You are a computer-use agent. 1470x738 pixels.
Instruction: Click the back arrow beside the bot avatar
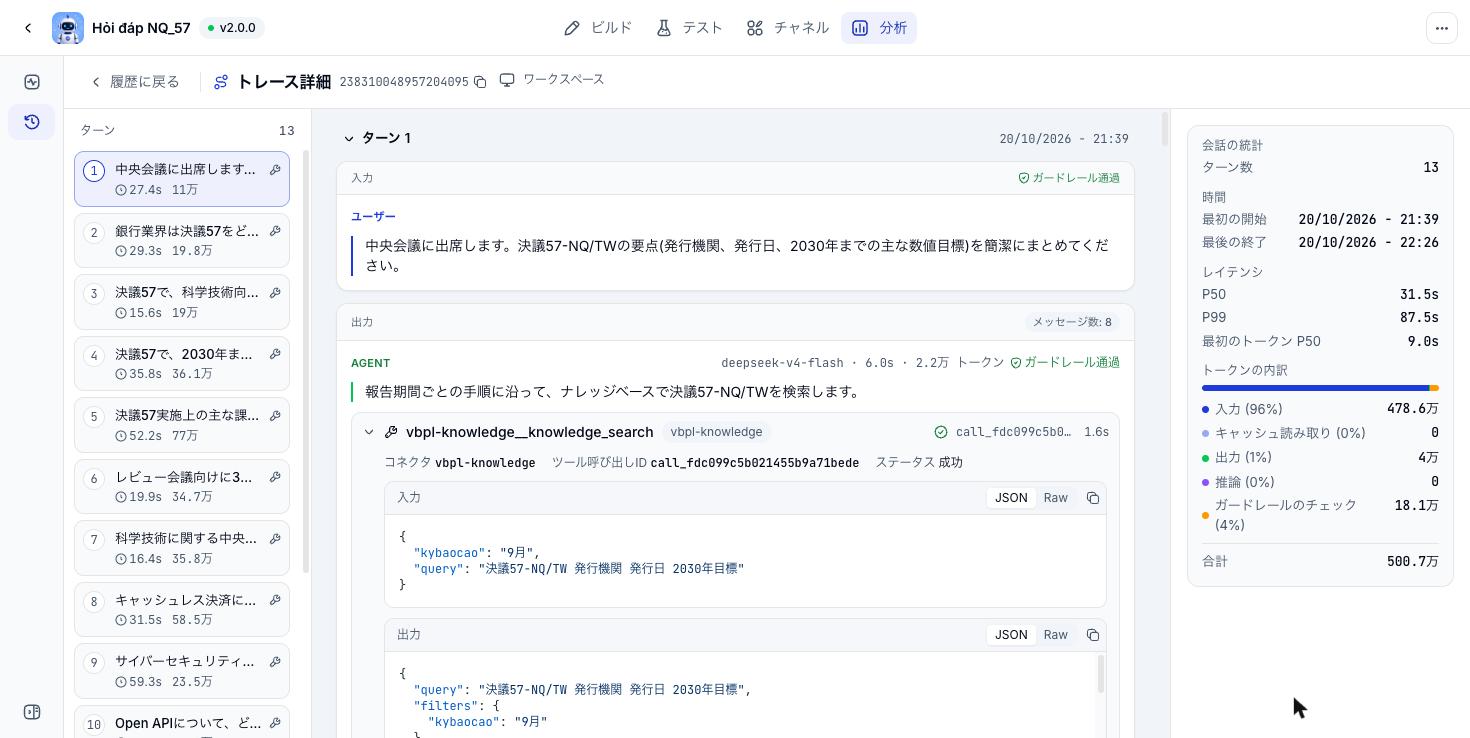28,28
